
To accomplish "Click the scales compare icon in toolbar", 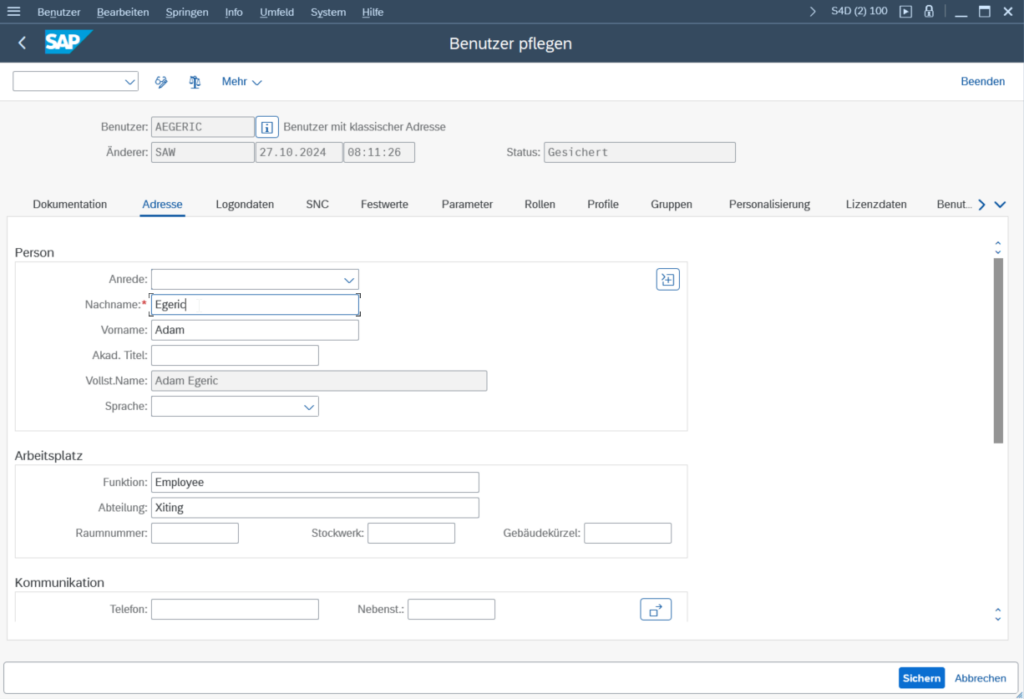I will click(x=195, y=82).
